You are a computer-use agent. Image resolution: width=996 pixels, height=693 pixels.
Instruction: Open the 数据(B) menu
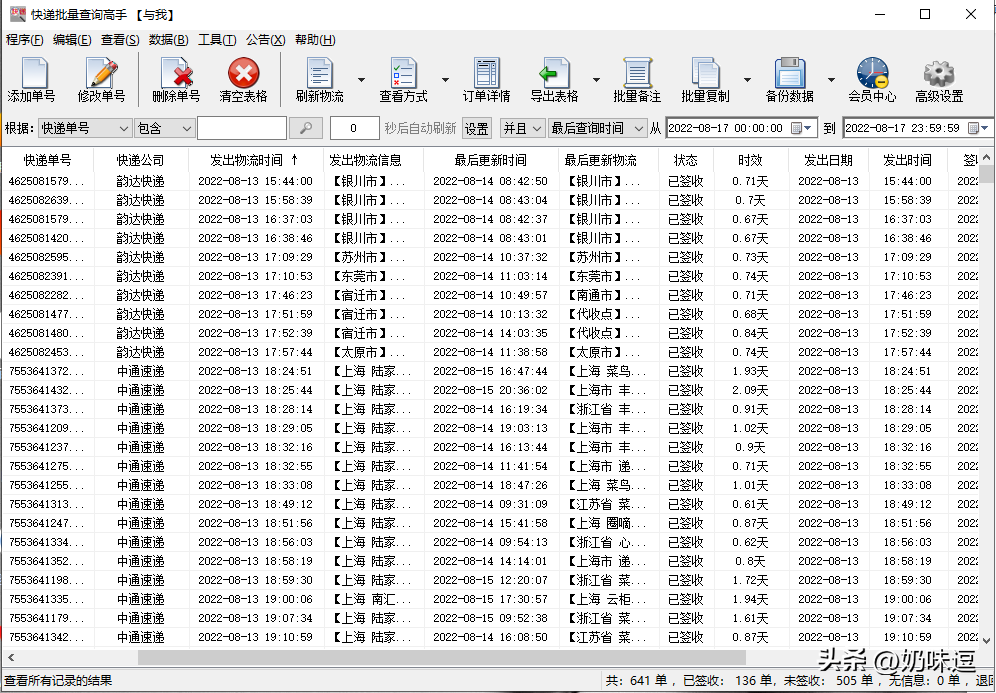pos(168,40)
